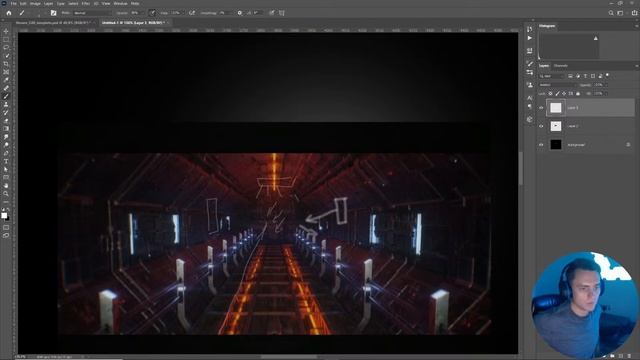640x360 pixels.
Task: Hide the Background layer
Action: click(x=541, y=144)
